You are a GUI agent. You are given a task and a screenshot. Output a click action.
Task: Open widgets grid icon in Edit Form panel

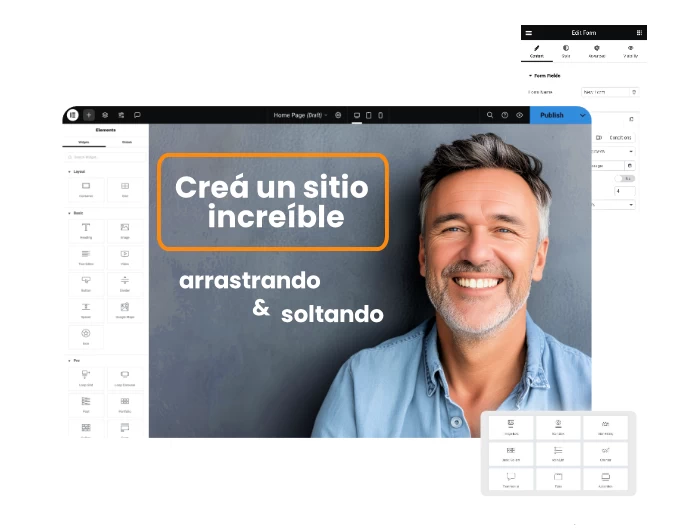coord(639,33)
